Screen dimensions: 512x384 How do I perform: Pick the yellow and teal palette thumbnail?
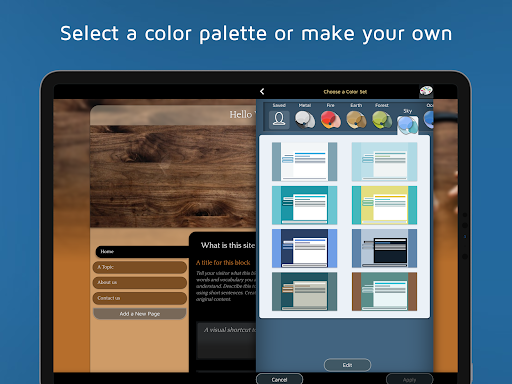coord(384,205)
